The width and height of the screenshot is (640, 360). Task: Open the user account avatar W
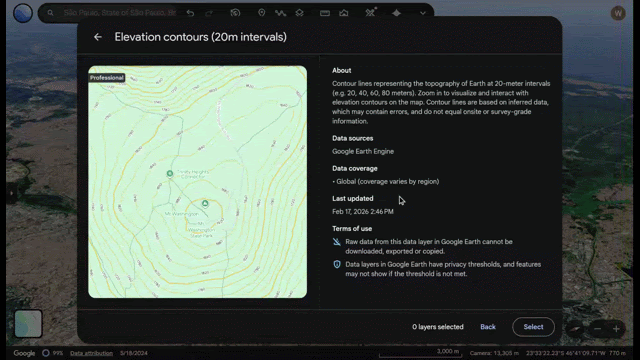click(618, 13)
